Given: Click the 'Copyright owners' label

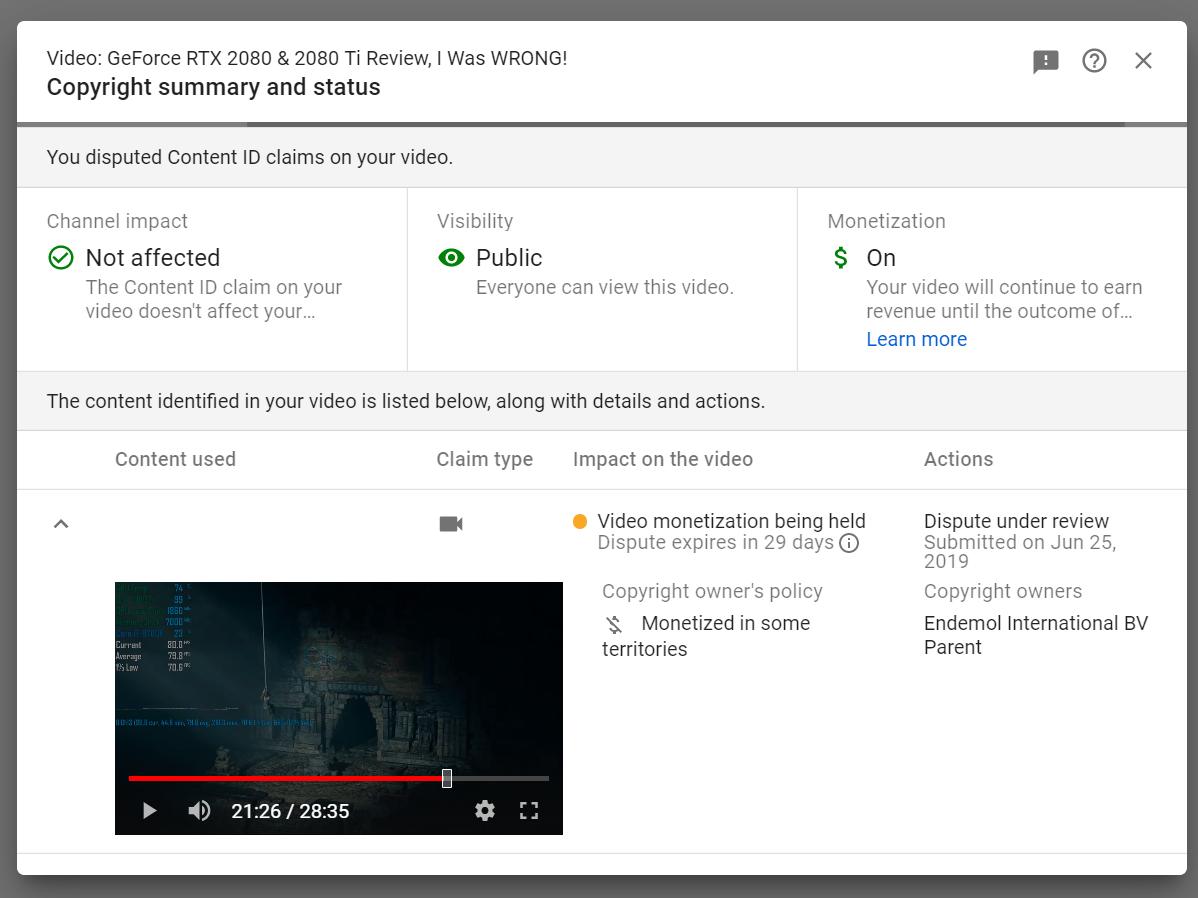Looking at the screenshot, I should click(x=1002, y=592).
